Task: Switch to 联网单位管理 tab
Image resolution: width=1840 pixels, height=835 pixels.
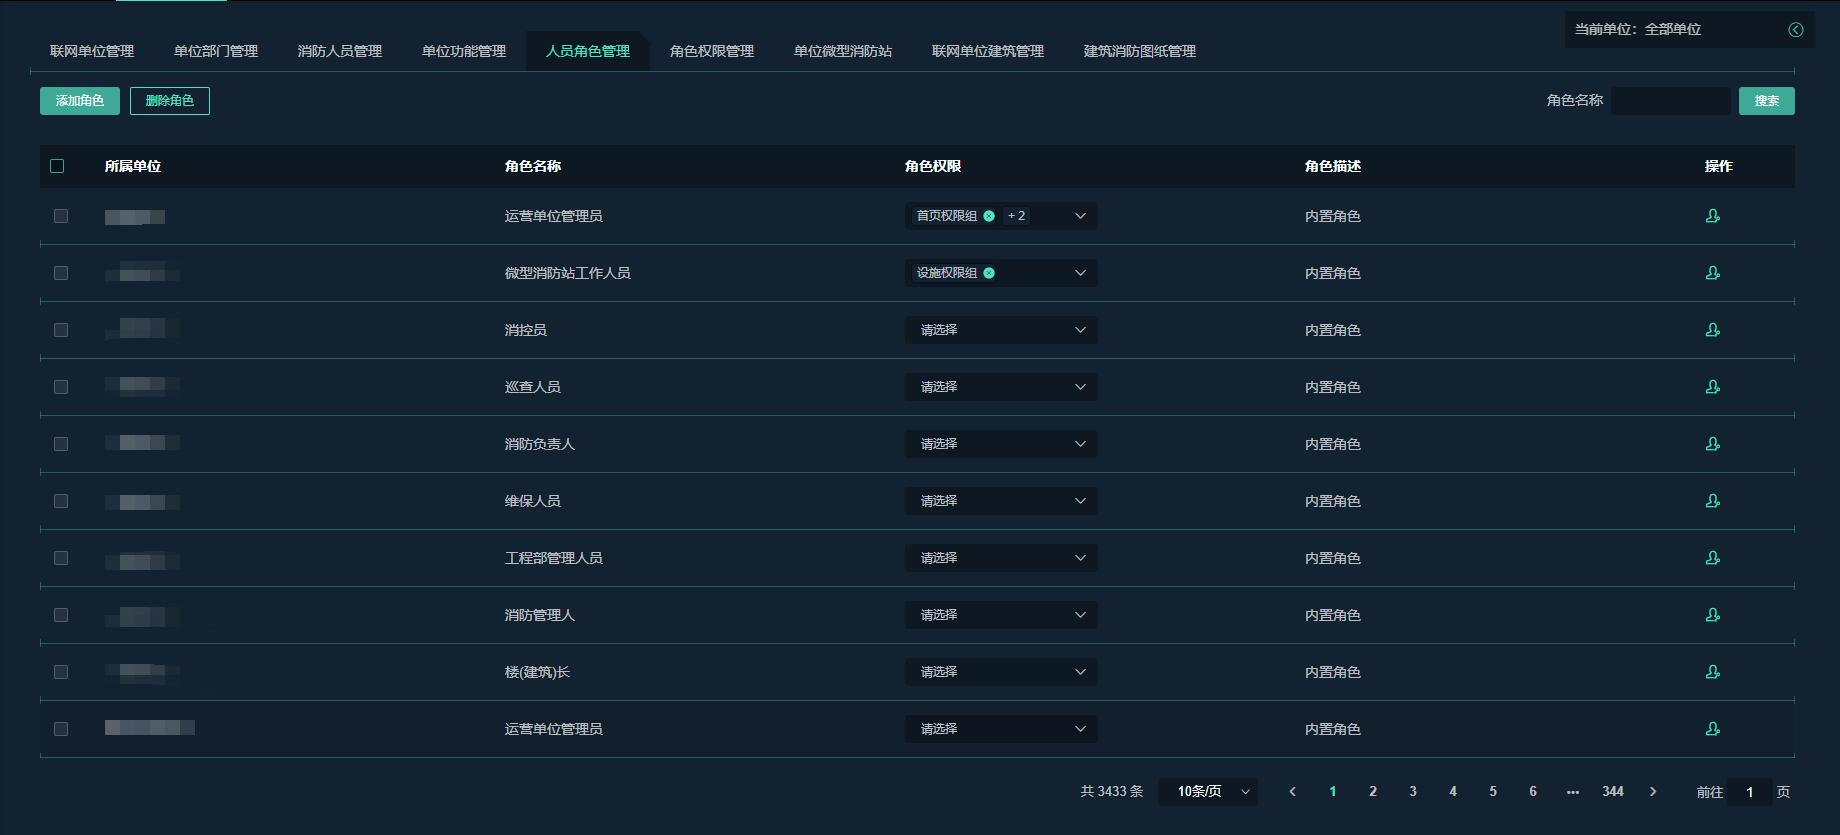Action: [x=92, y=51]
